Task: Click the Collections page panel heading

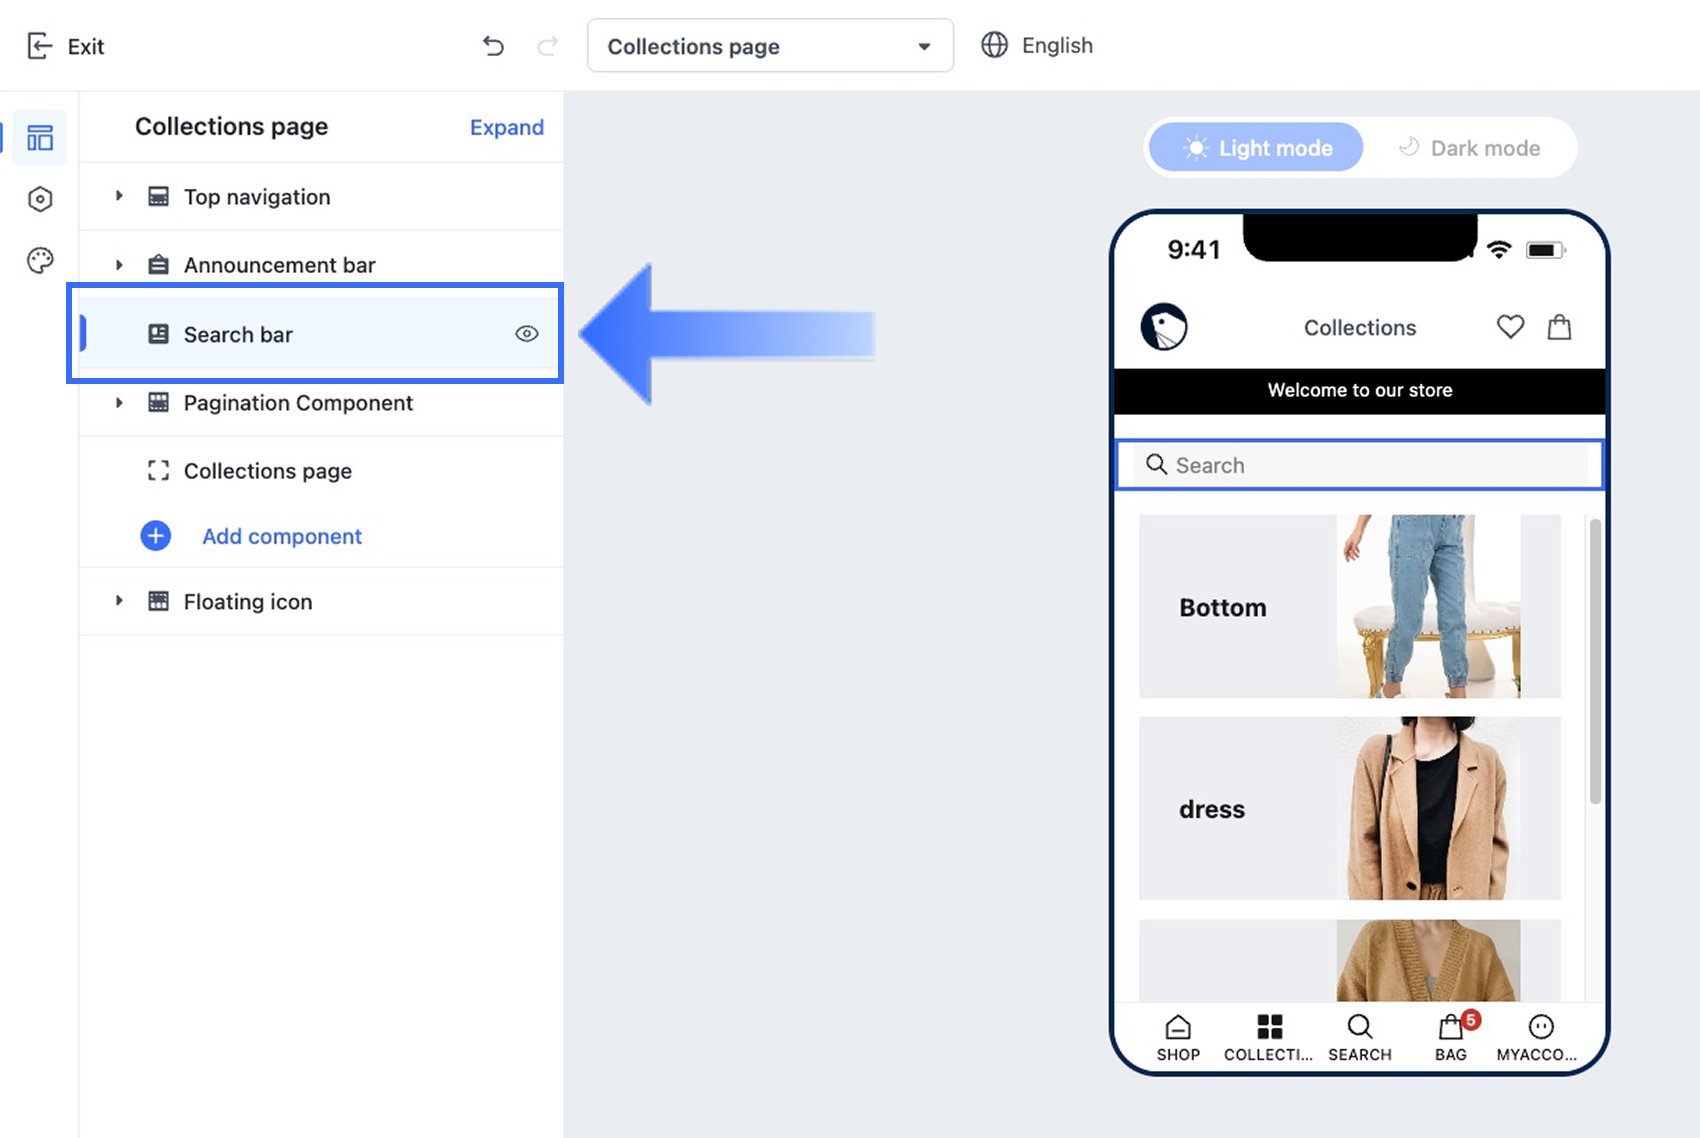Action: [x=232, y=127]
